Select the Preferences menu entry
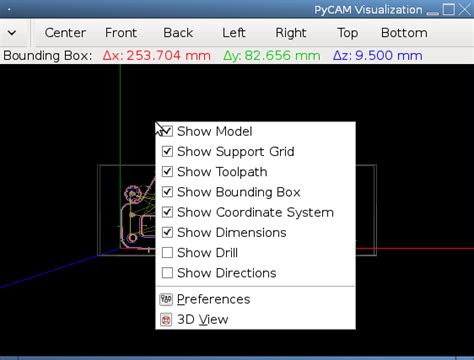474x360 pixels. point(255,299)
